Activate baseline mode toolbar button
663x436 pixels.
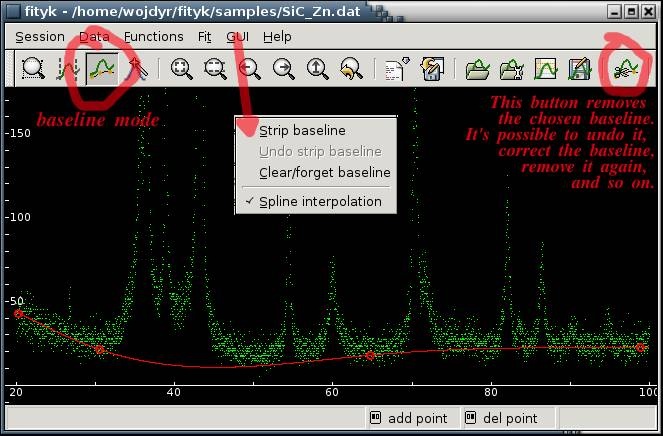(102, 69)
